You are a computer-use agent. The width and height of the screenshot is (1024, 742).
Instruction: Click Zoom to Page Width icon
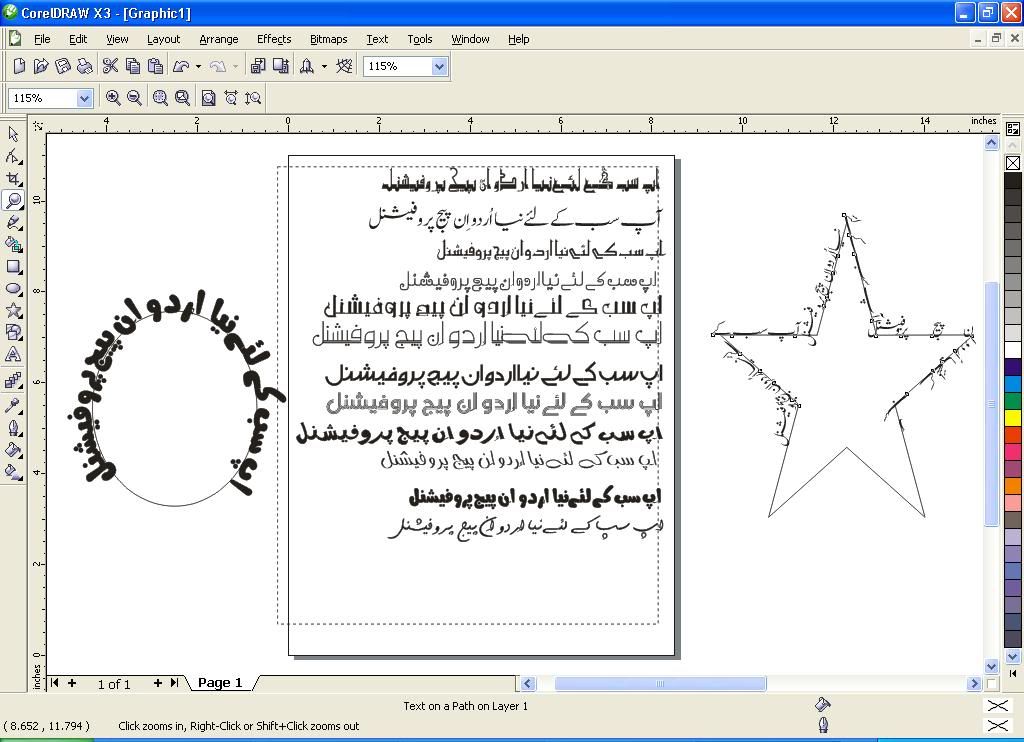231,98
